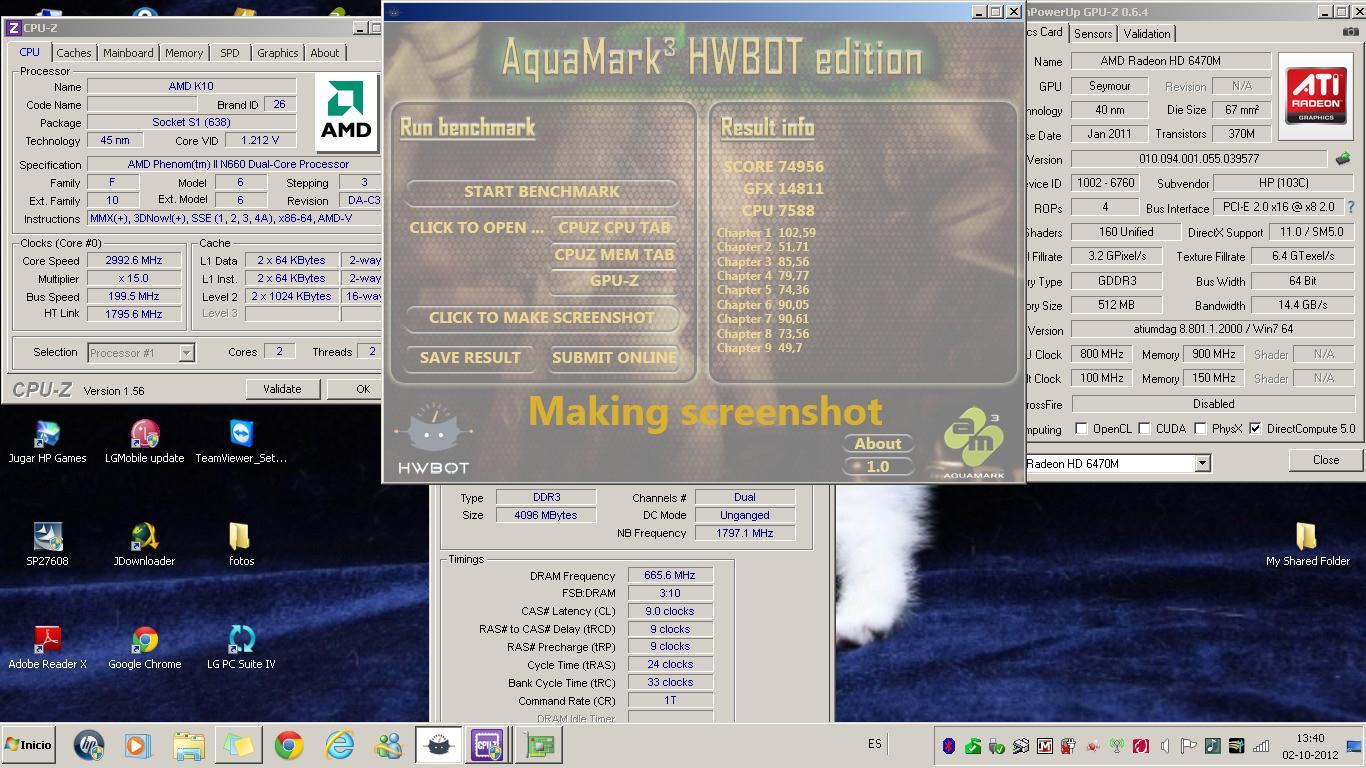The image size is (1366, 768).
Task: Click the Validate button in CPU-Z
Action: click(282, 389)
